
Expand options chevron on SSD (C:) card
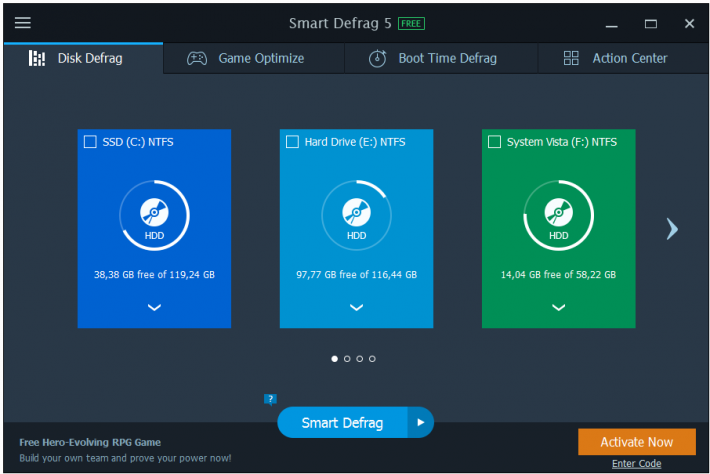click(x=154, y=307)
